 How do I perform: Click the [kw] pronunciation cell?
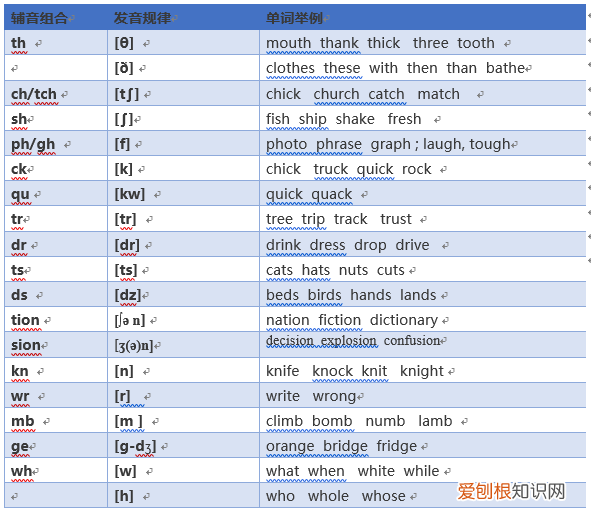[184, 194]
